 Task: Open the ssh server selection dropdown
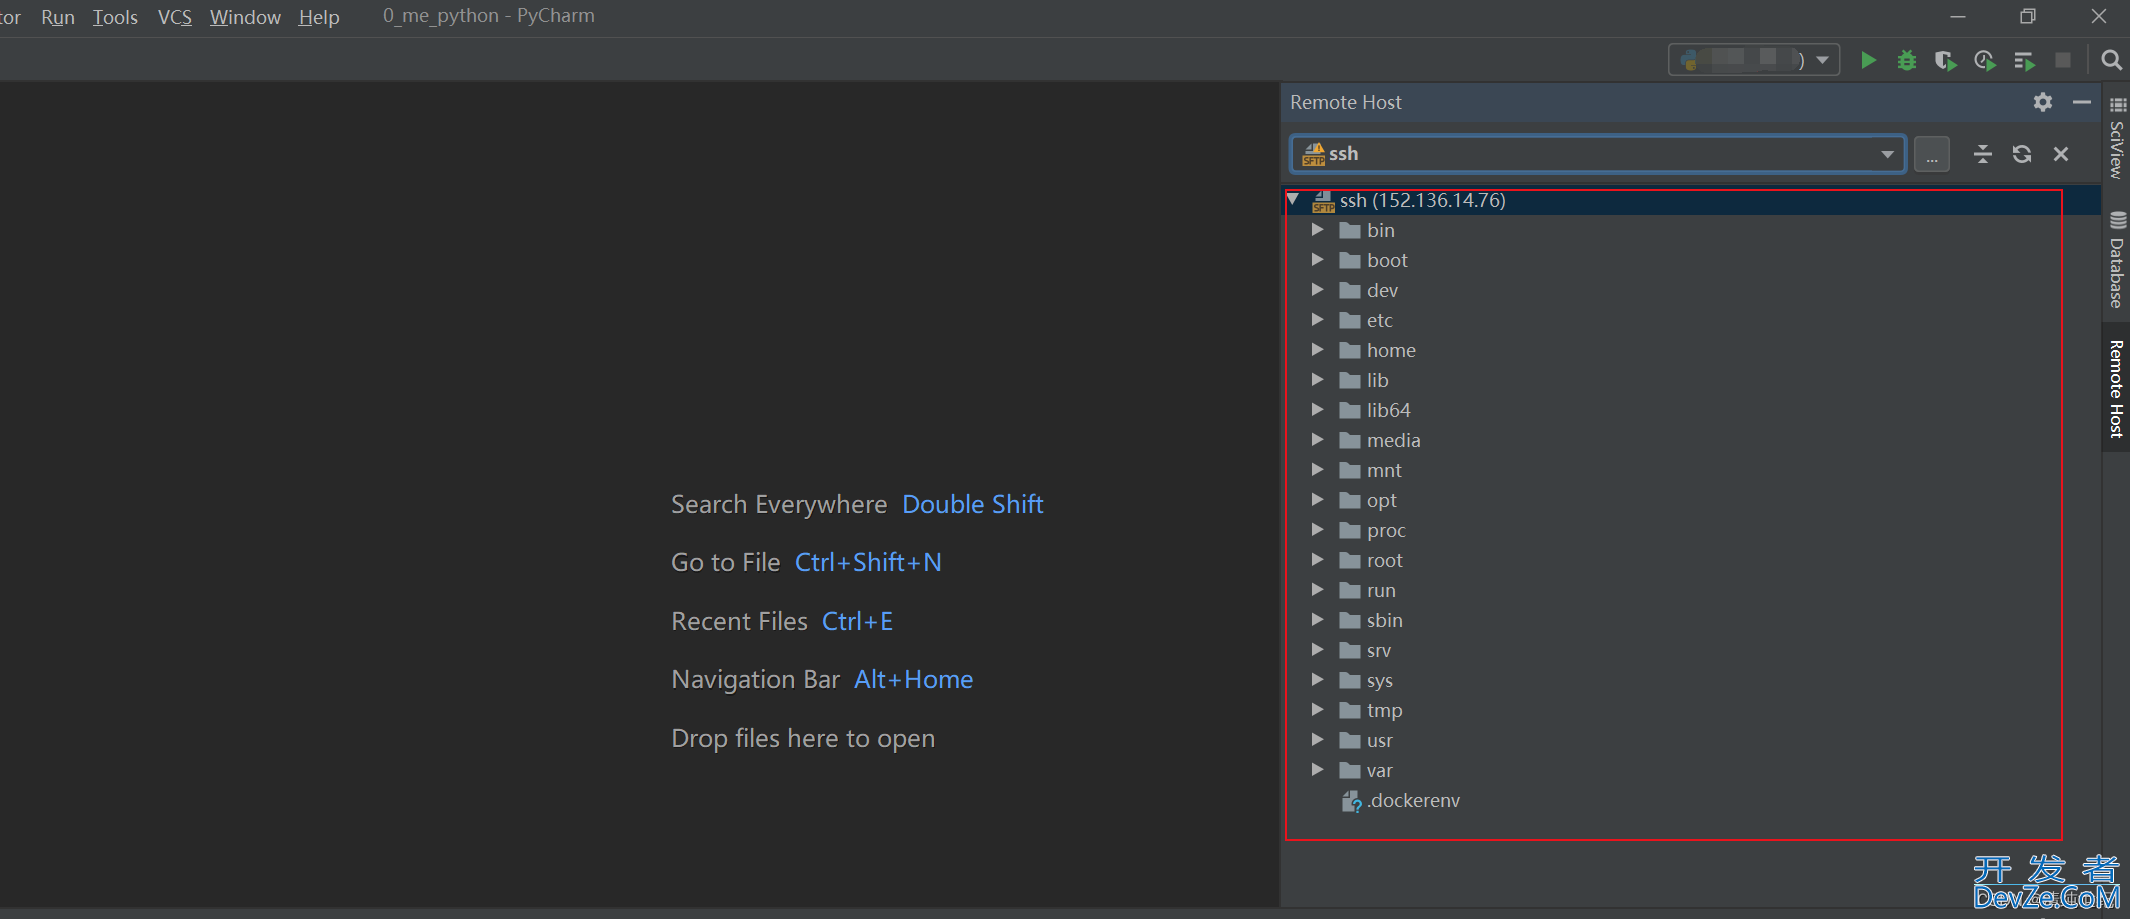coord(1597,154)
